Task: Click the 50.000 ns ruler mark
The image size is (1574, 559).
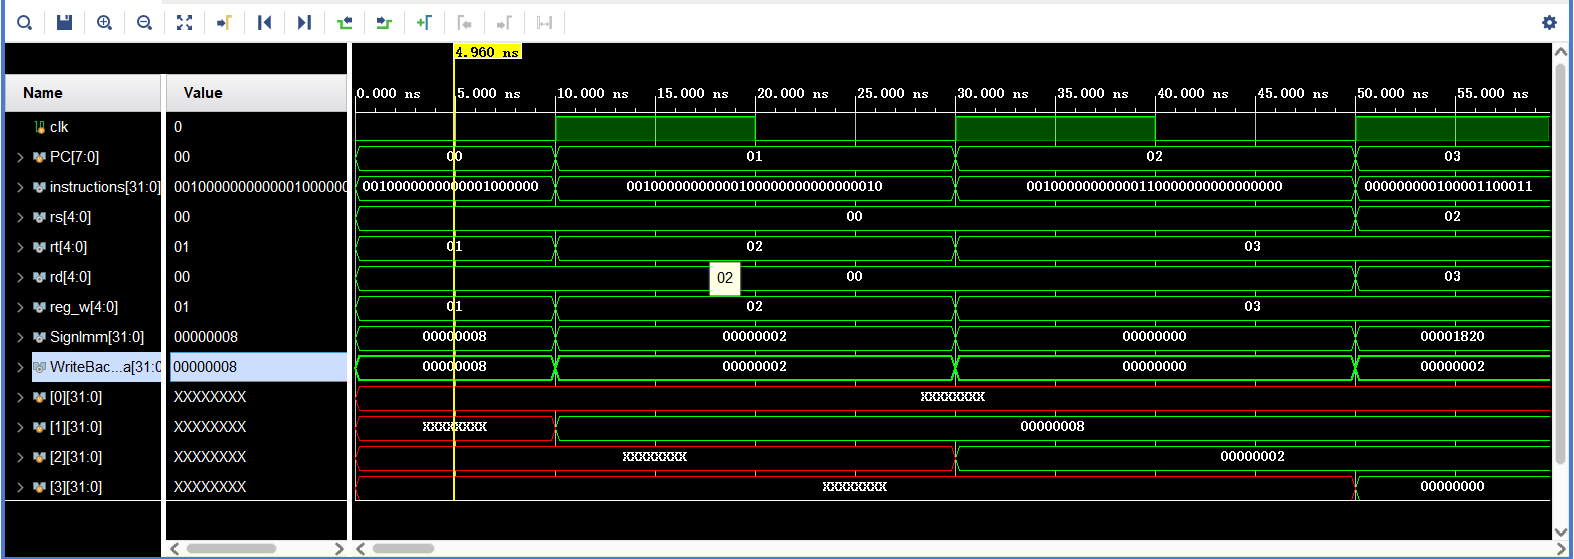Action: tap(1393, 93)
